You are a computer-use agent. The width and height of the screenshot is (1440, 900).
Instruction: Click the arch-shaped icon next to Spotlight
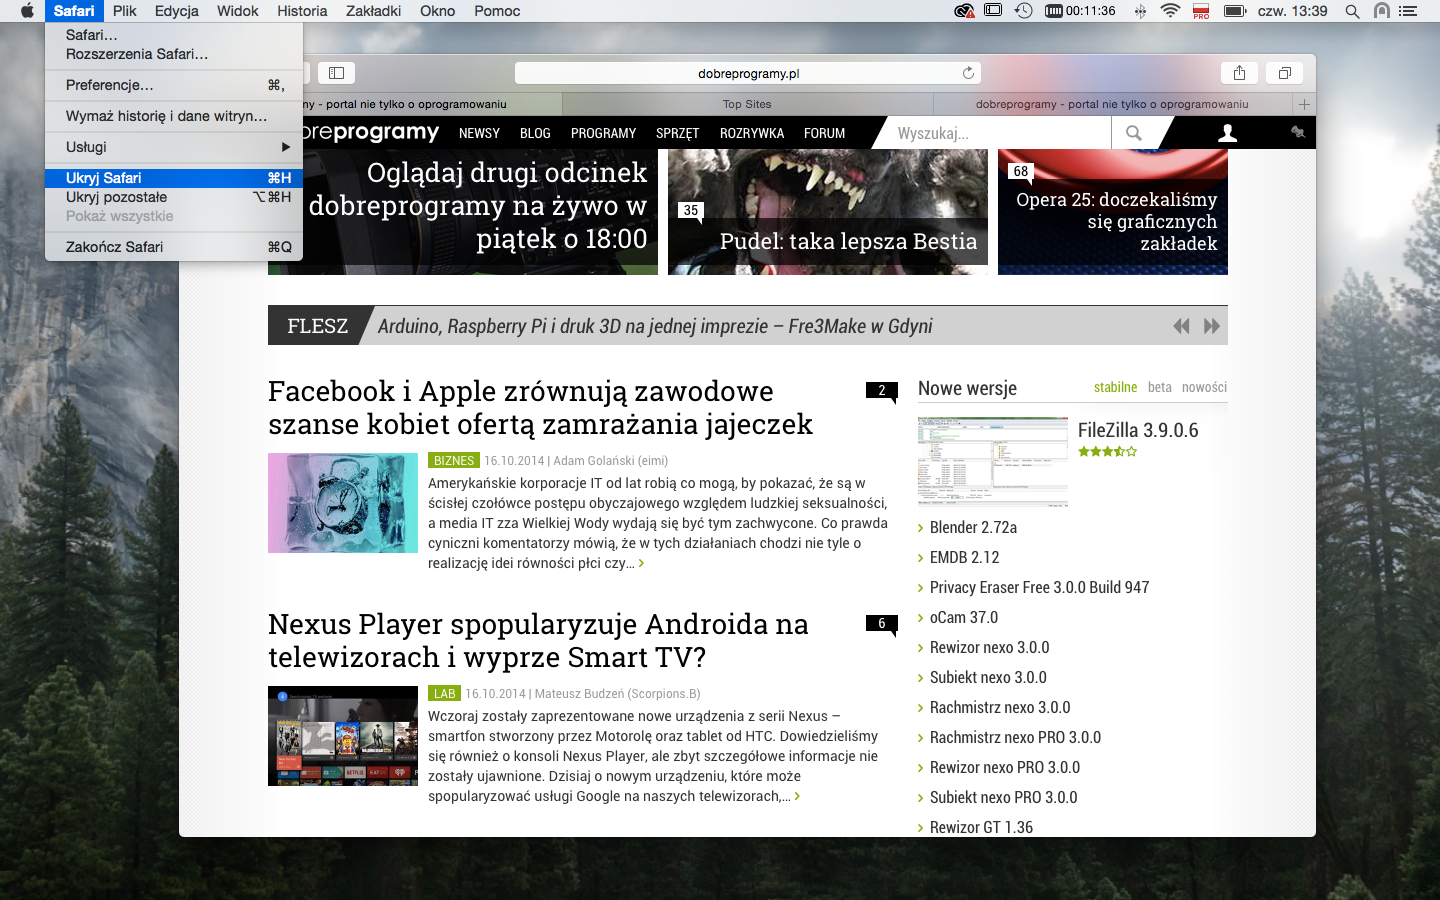[x=1381, y=11]
